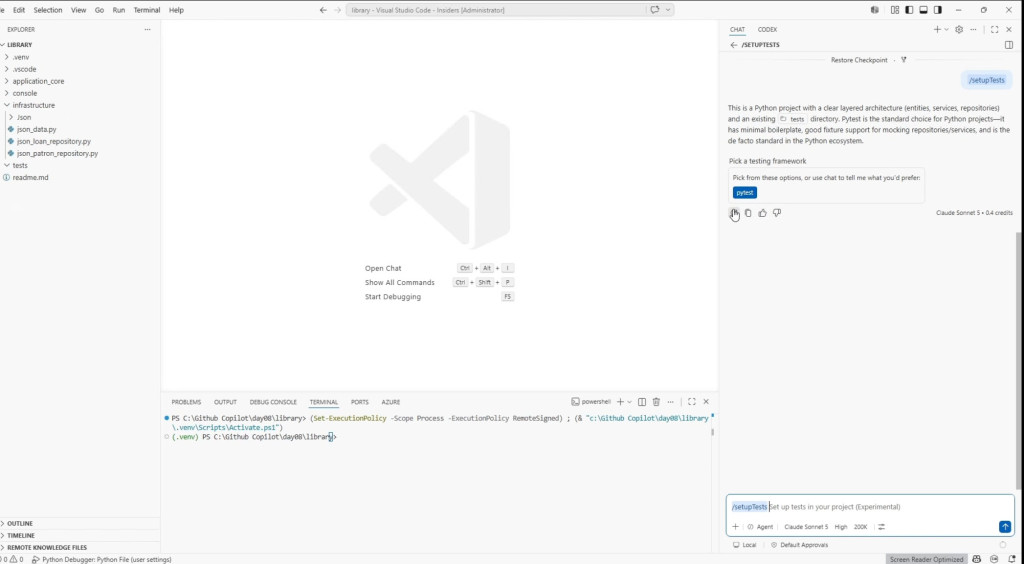Collapse the tests folder
1024x564 pixels.
pyautogui.click(x=80, y=165)
